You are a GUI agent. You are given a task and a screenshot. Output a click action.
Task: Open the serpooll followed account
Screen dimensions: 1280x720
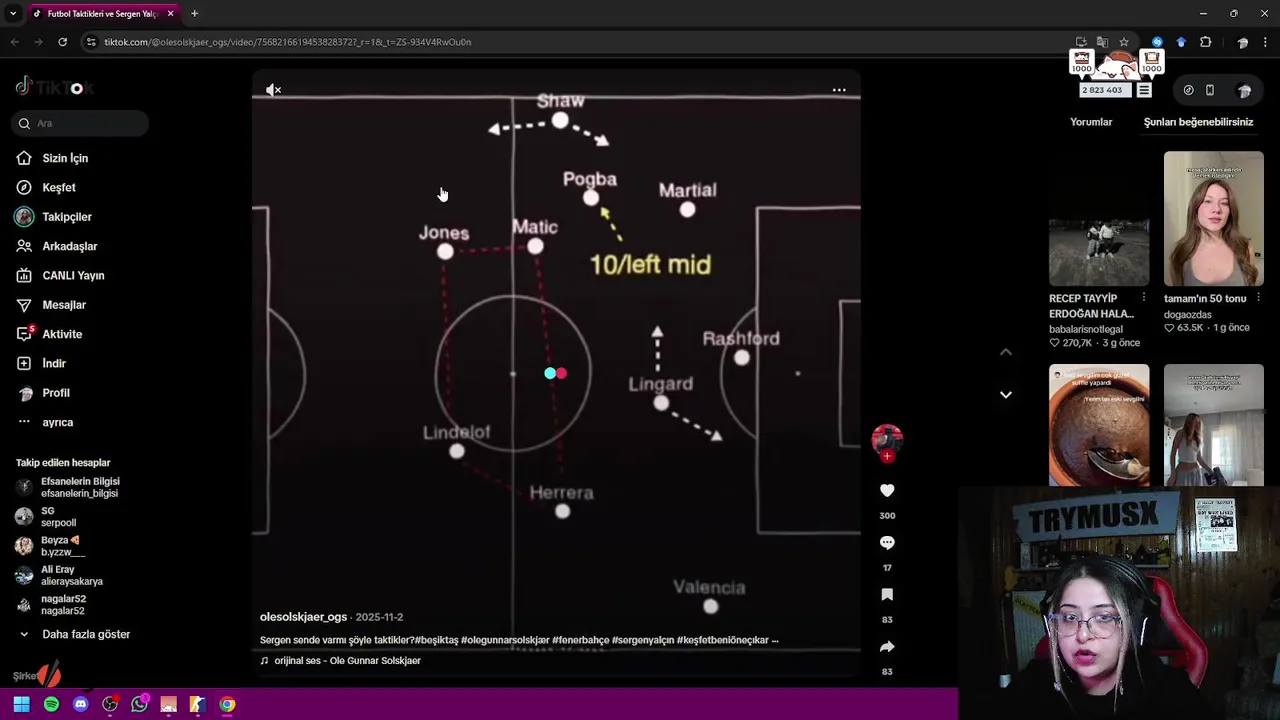pyautogui.click(x=58, y=517)
